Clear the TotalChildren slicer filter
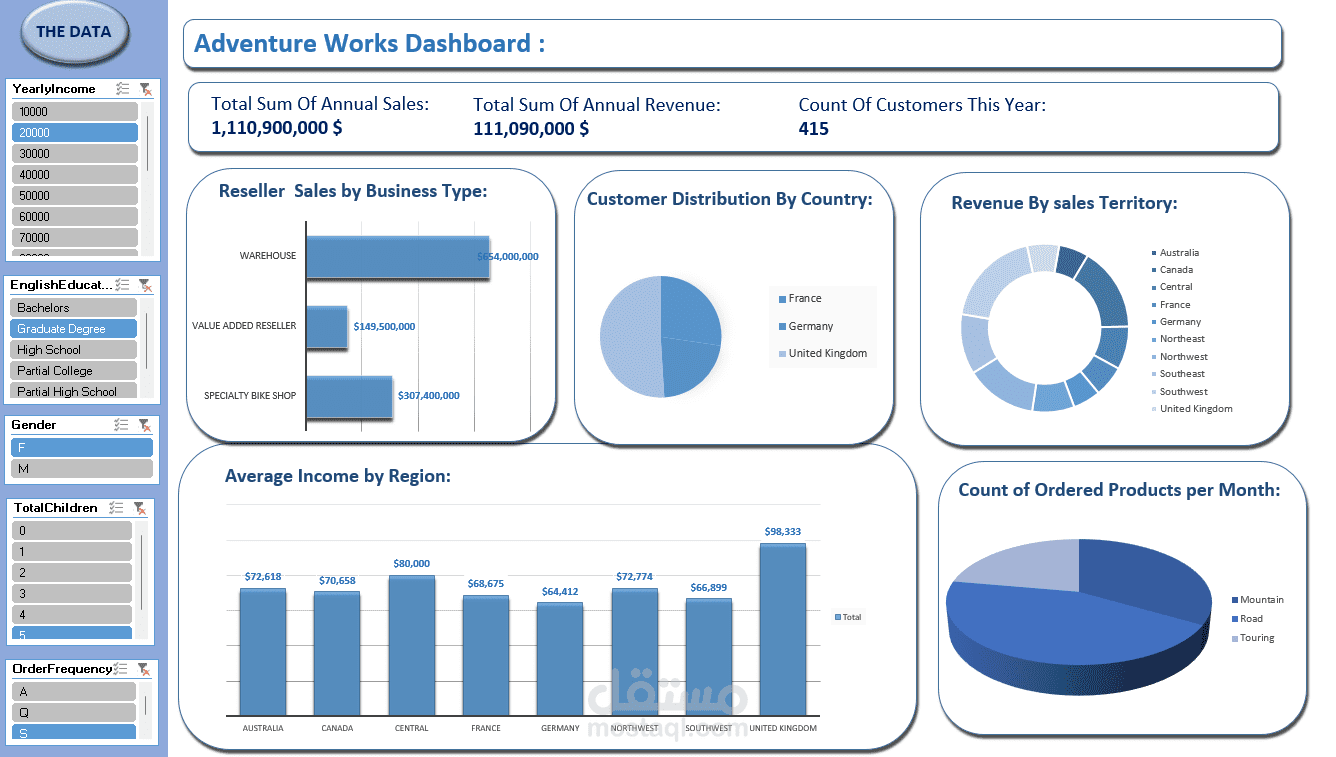 pyautogui.click(x=140, y=508)
